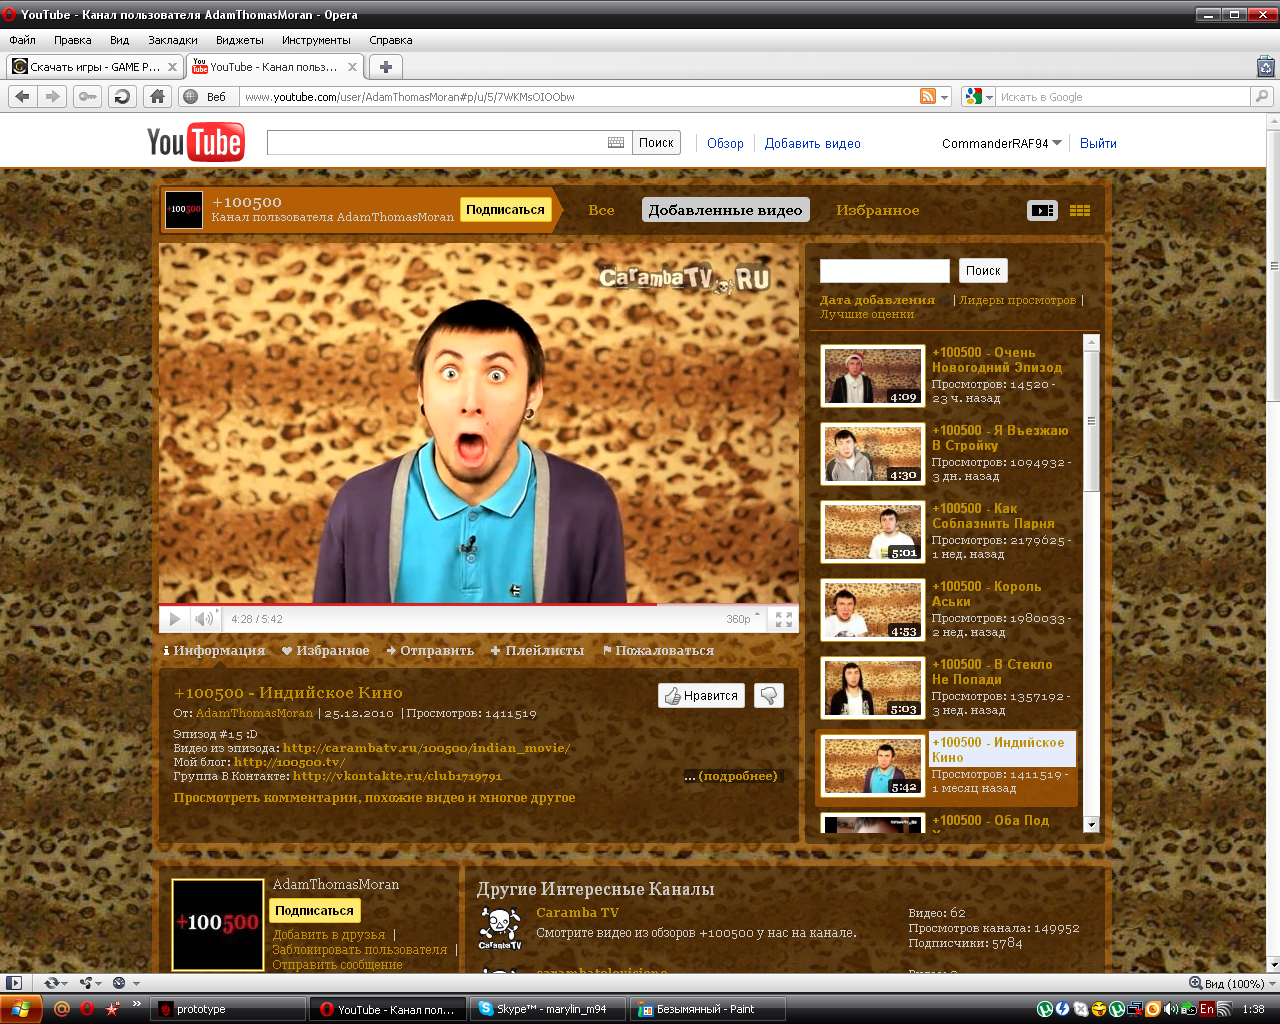The width and height of the screenshot is (1280, 1024).
Task: Select the Избранное channel tab
Action: point(878,210)
